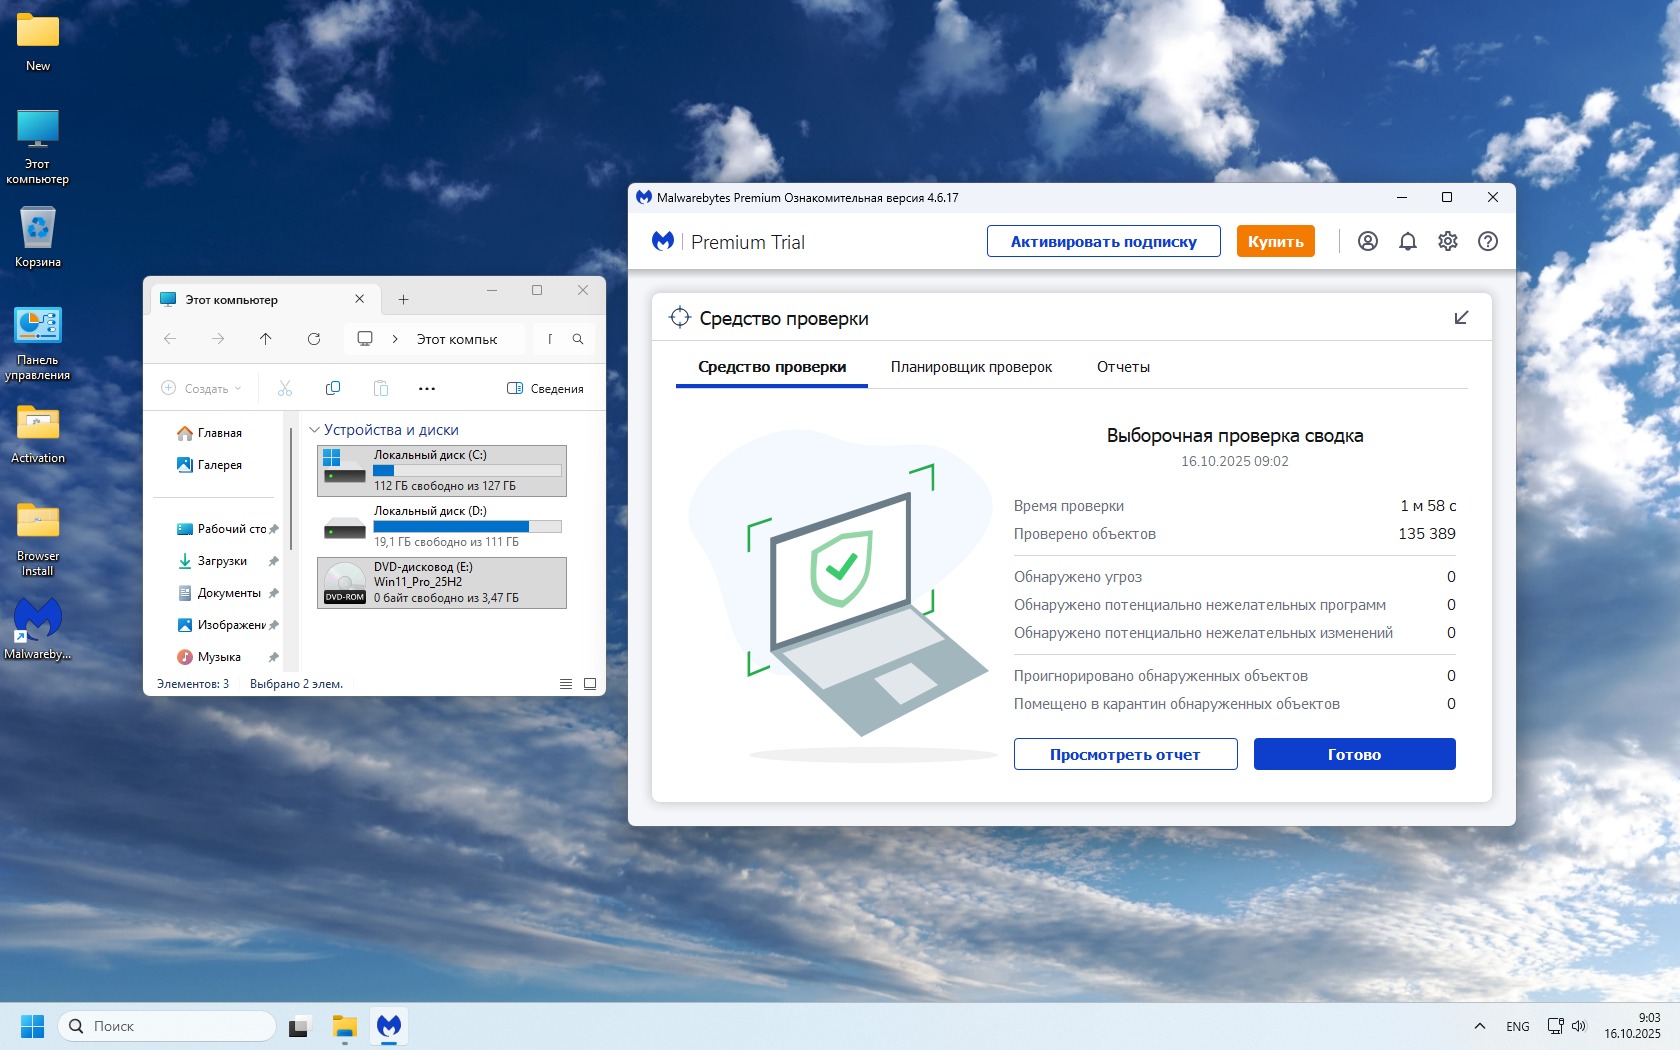Click the Просмотреть отчет button

(1125, 754)
